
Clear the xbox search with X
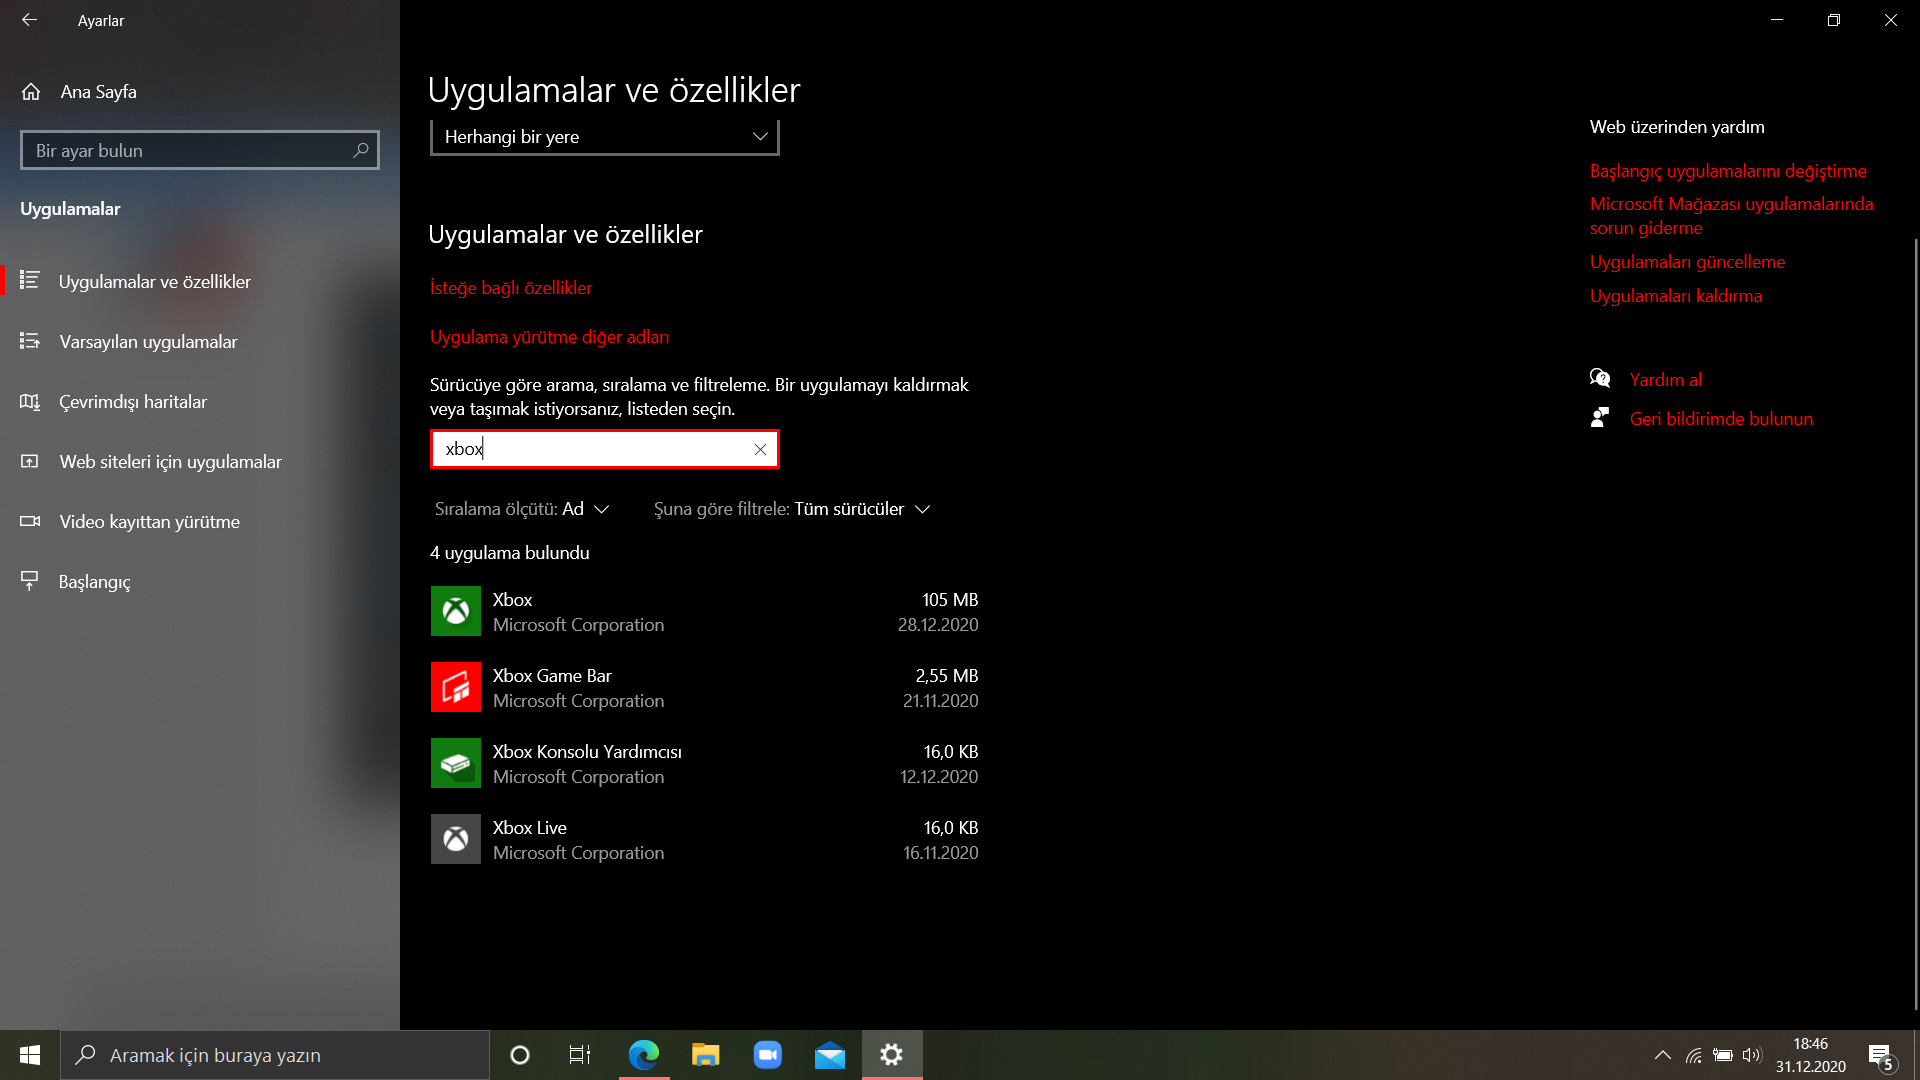pos(760,449)
